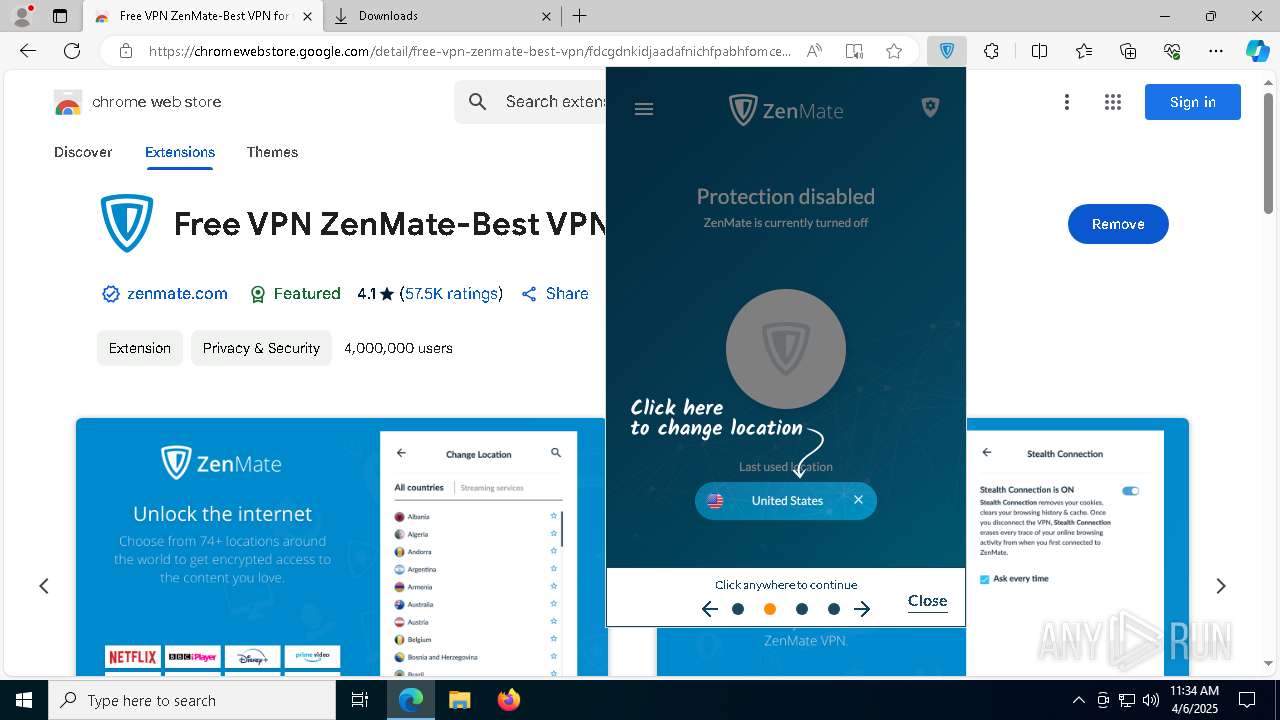This screenshot has height=720, width=1280.
Task: Open notification center icon
Action: click(1247, 700)
